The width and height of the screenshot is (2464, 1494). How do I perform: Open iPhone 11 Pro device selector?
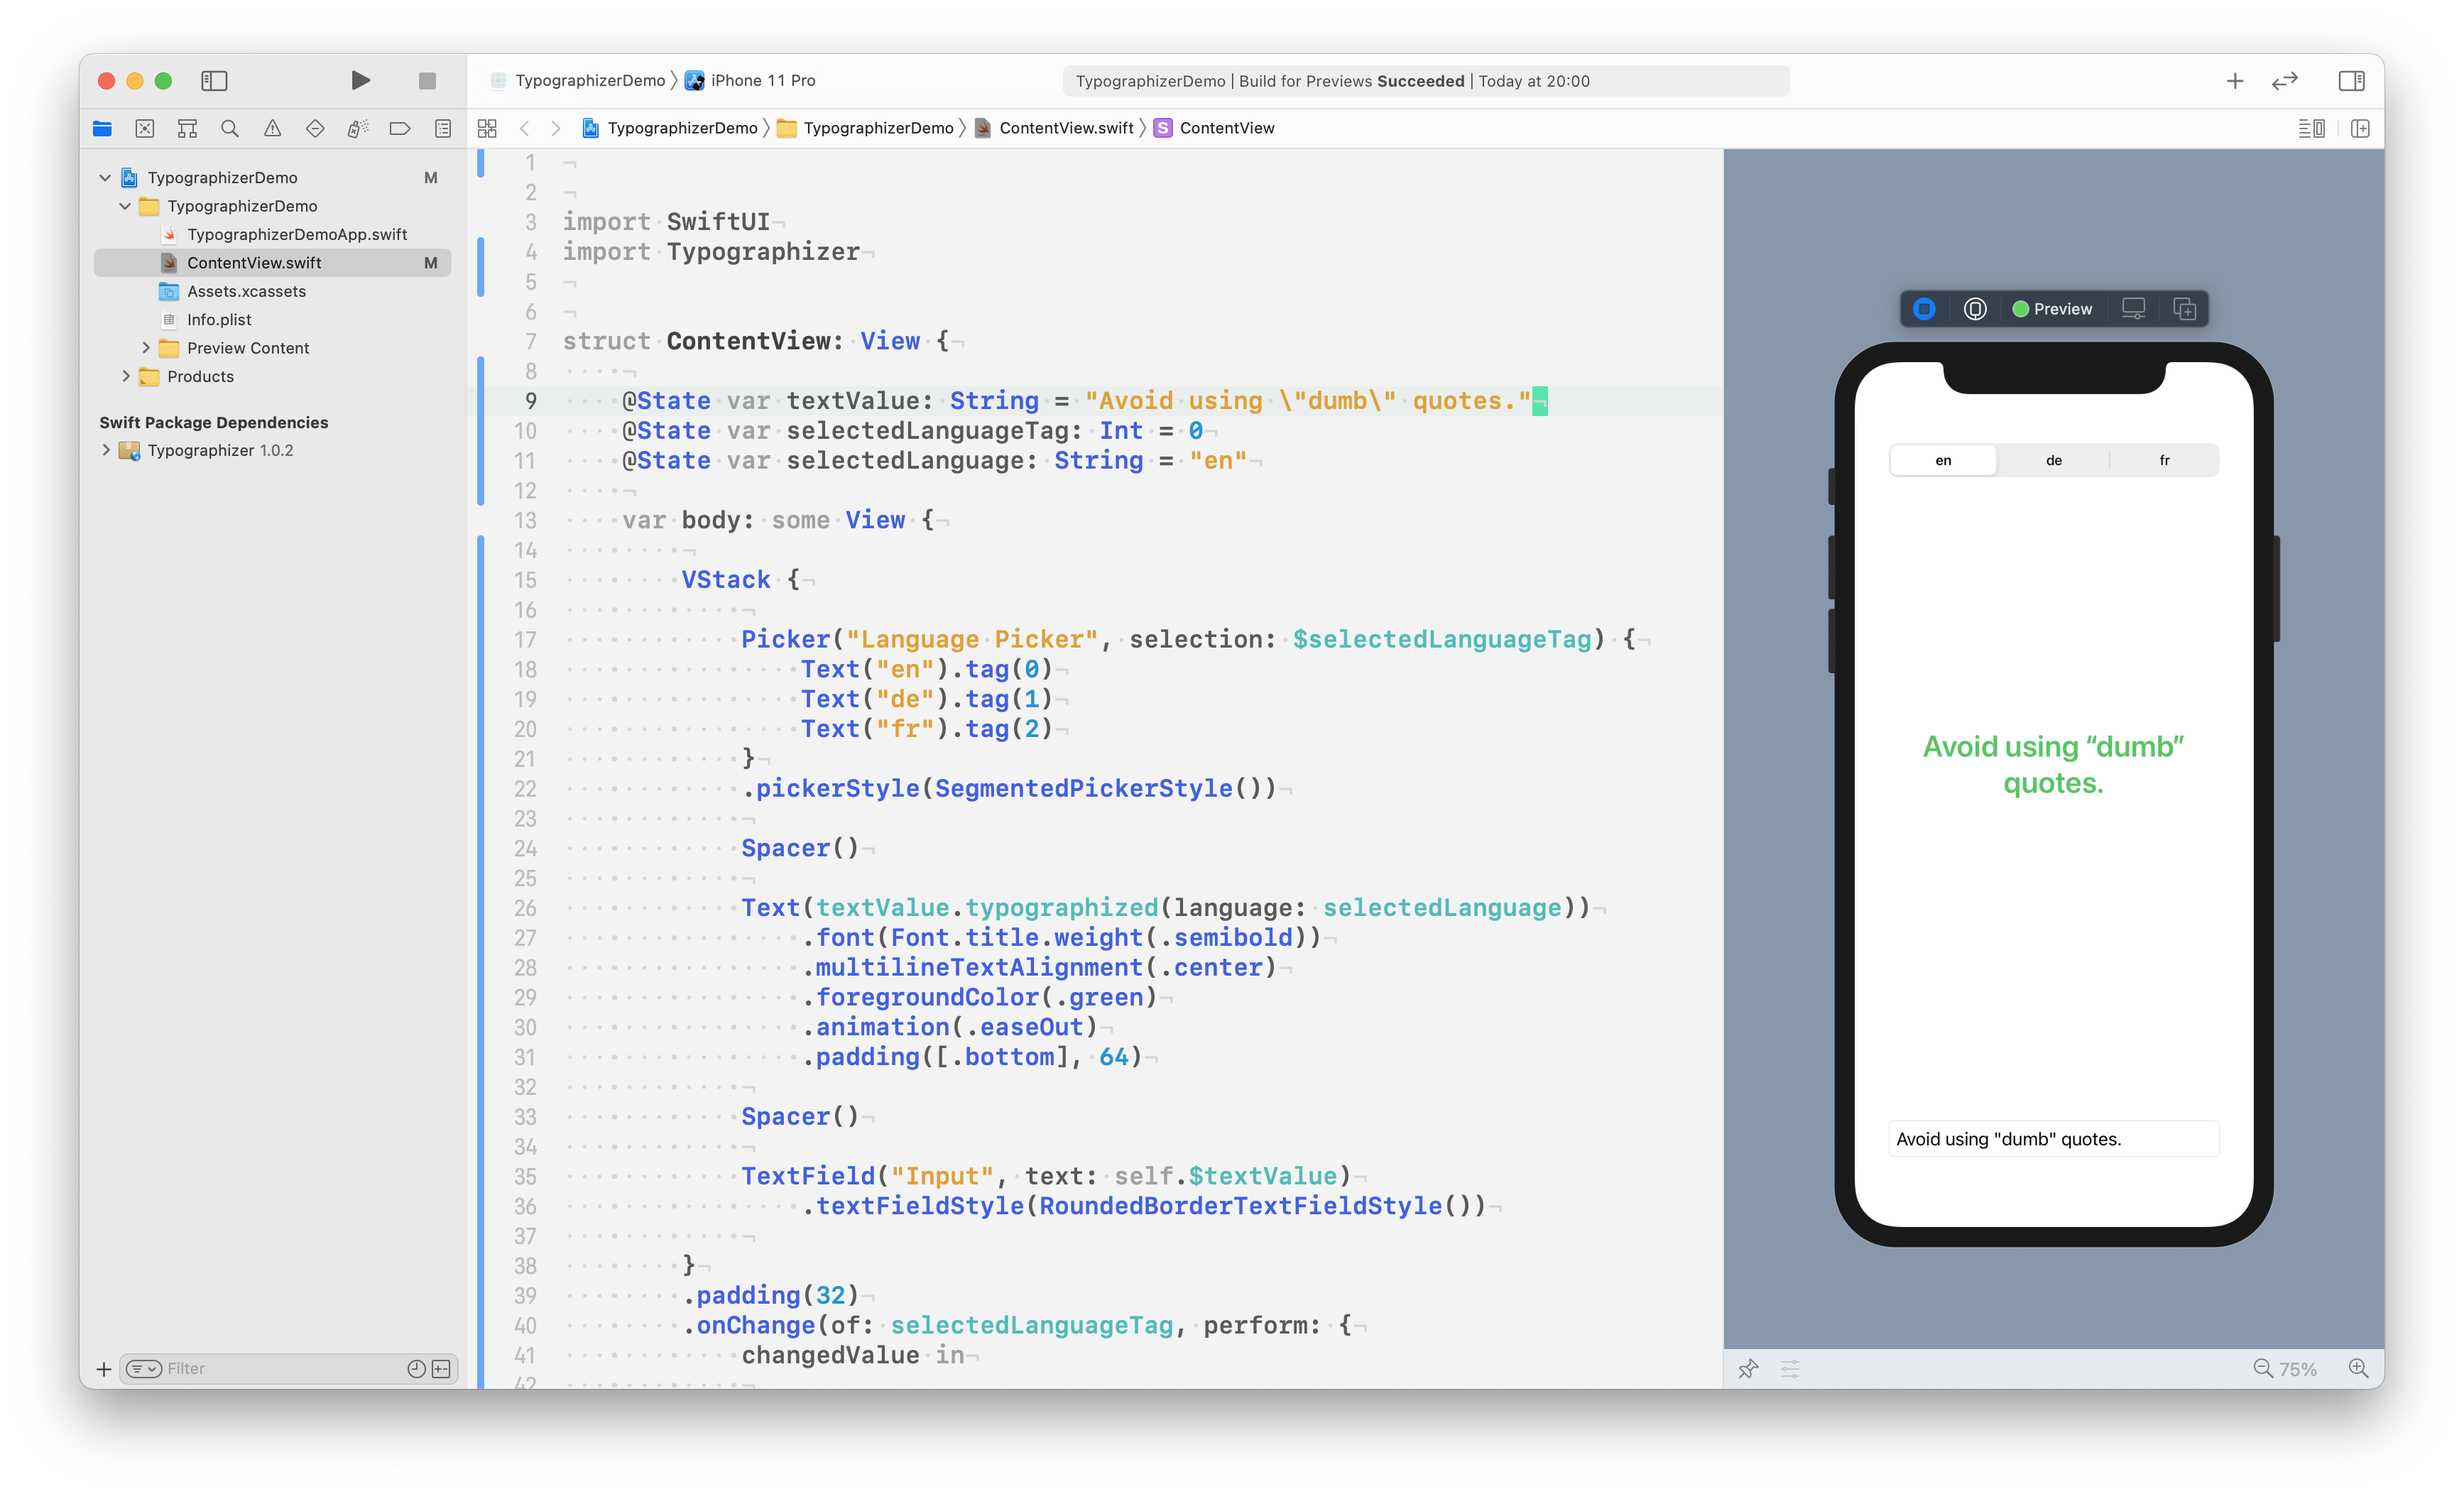(762, 80)
